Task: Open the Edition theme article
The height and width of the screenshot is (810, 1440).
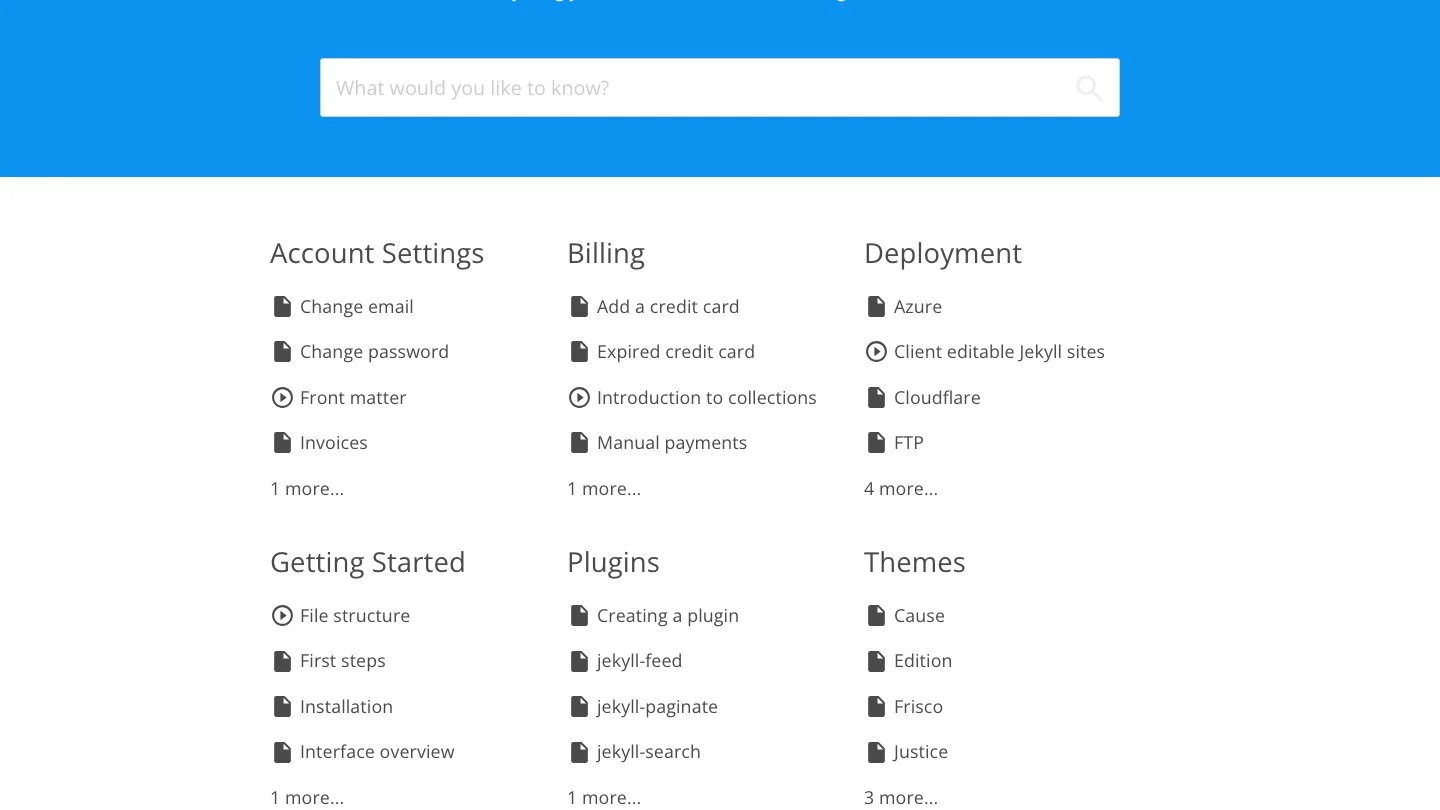Action: [923, 661]
